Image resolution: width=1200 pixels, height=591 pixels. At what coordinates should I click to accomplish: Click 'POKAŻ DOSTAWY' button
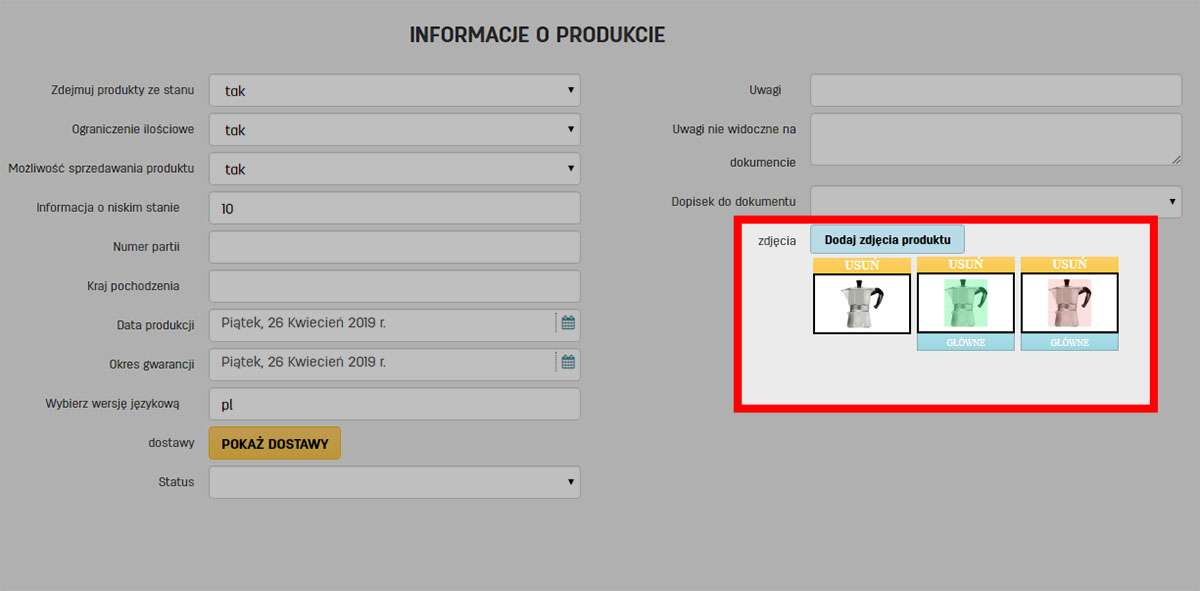pyautogui.click(x=275, y=443)
